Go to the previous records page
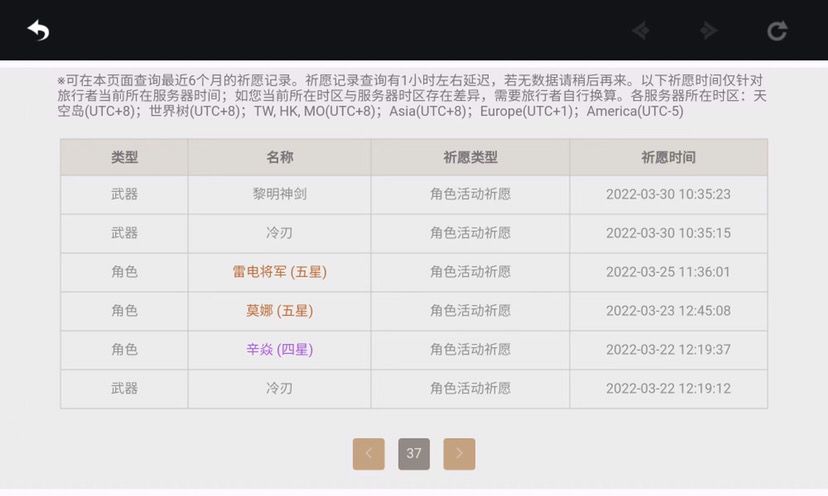This screenshot has height=496, width=828. coord(368,454)
